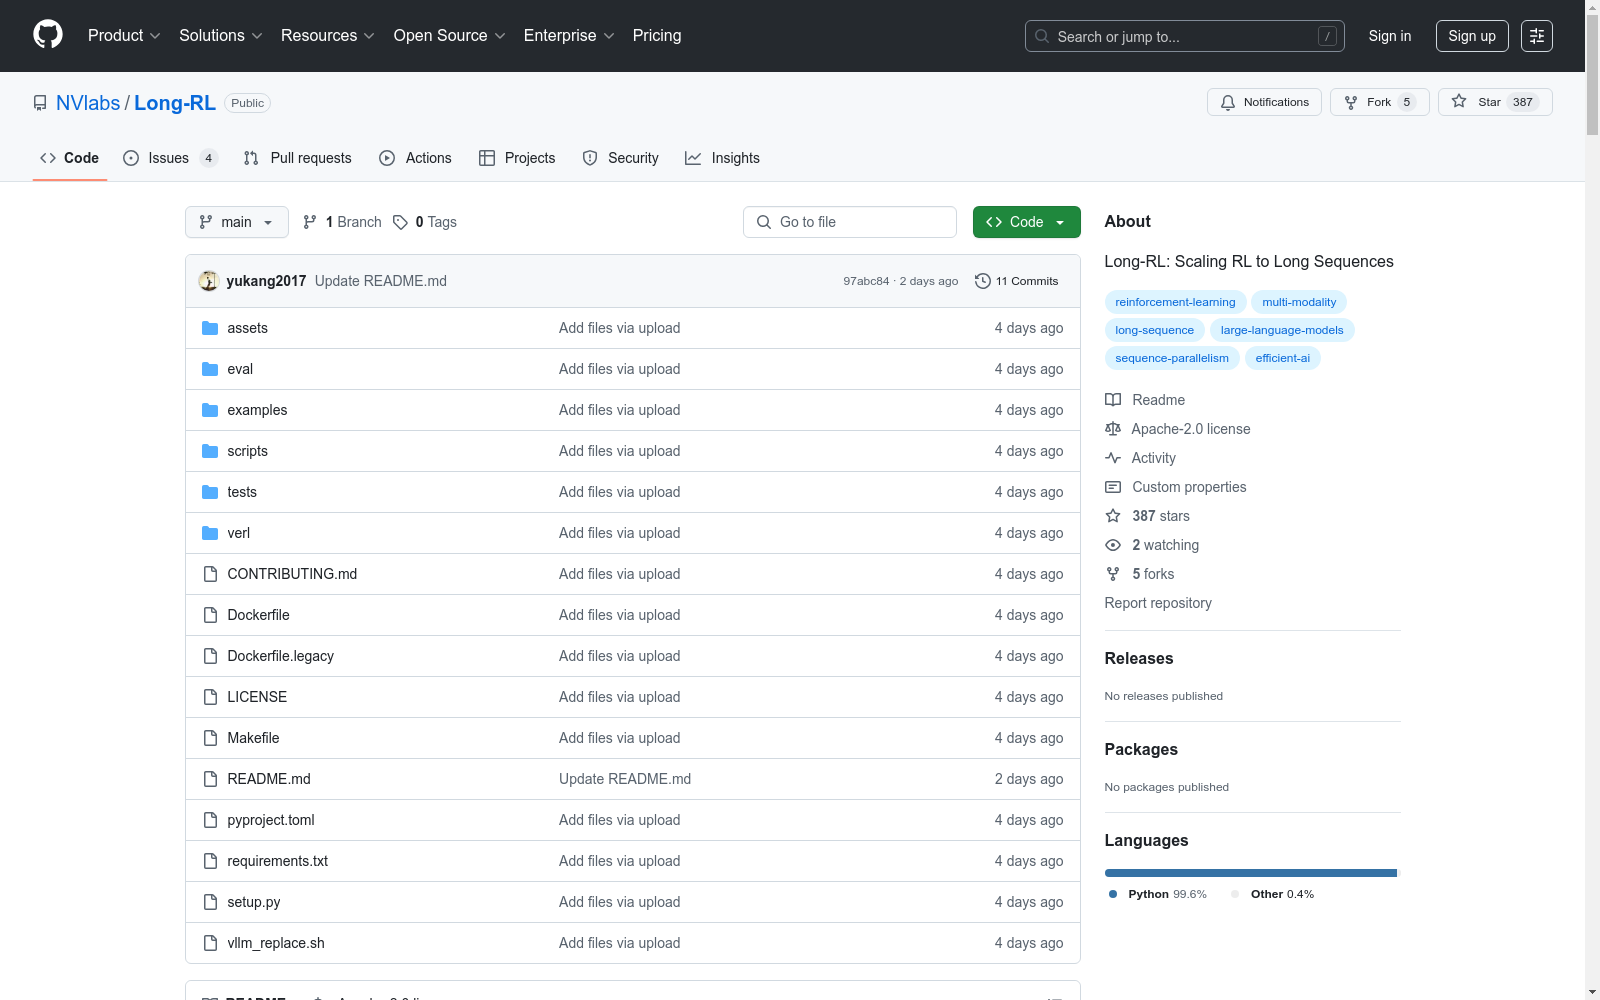This screenshot has width=1600, height=1000.
Task: Click the Other 0.4% language legend
Action: click(1273, 894)
